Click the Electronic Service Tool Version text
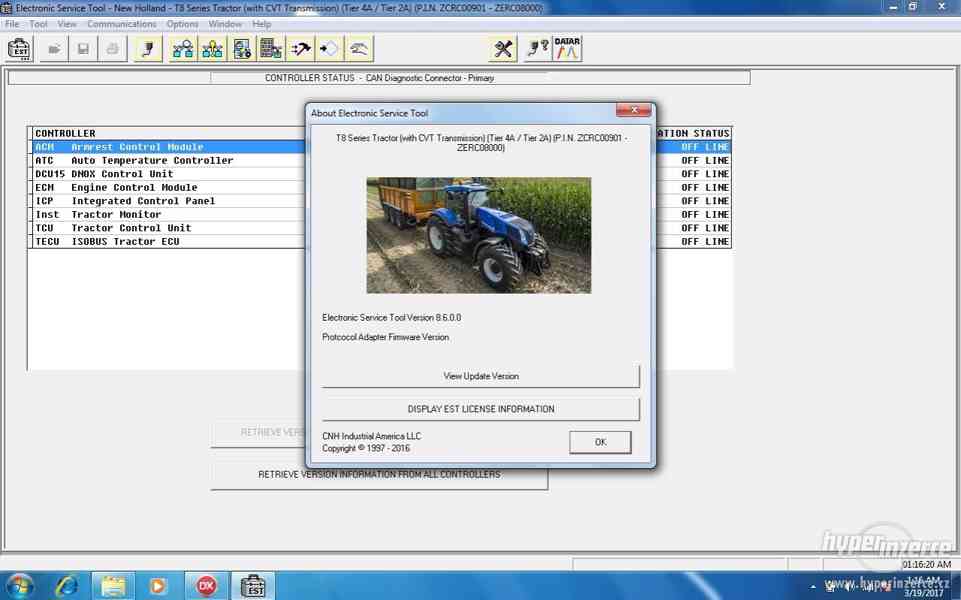This screenshot has height=600, width=961. [x=391, y=317]
